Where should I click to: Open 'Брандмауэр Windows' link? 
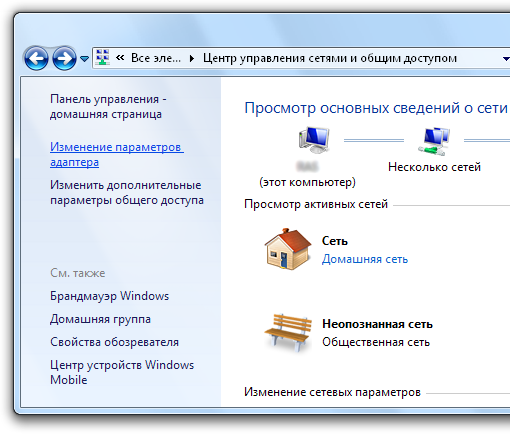(x=109, y=296)
